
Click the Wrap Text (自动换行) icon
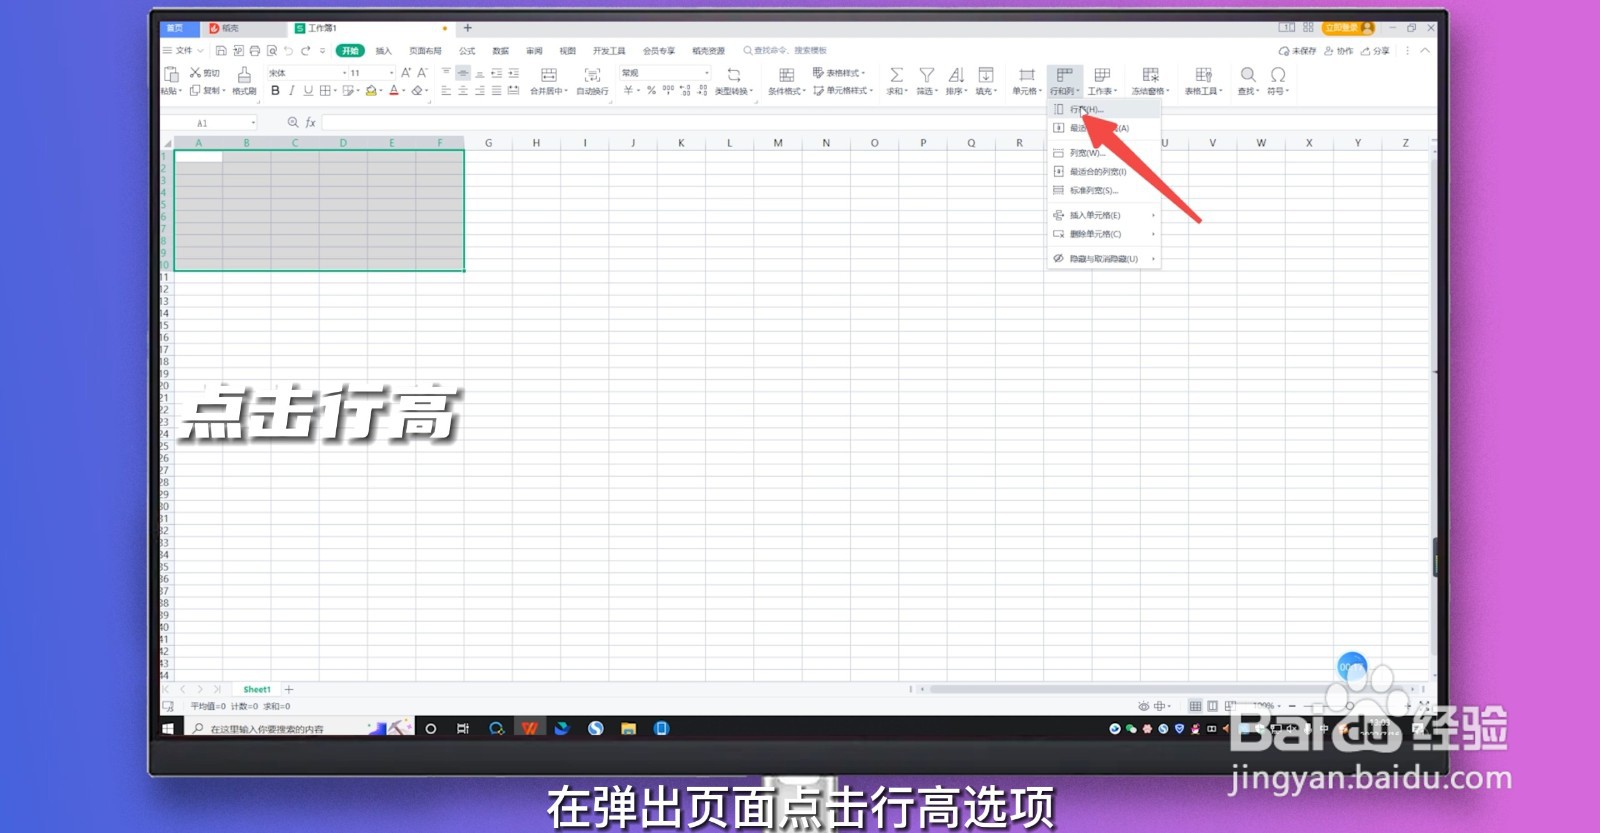pyautogui.click(x=593, y=75)
